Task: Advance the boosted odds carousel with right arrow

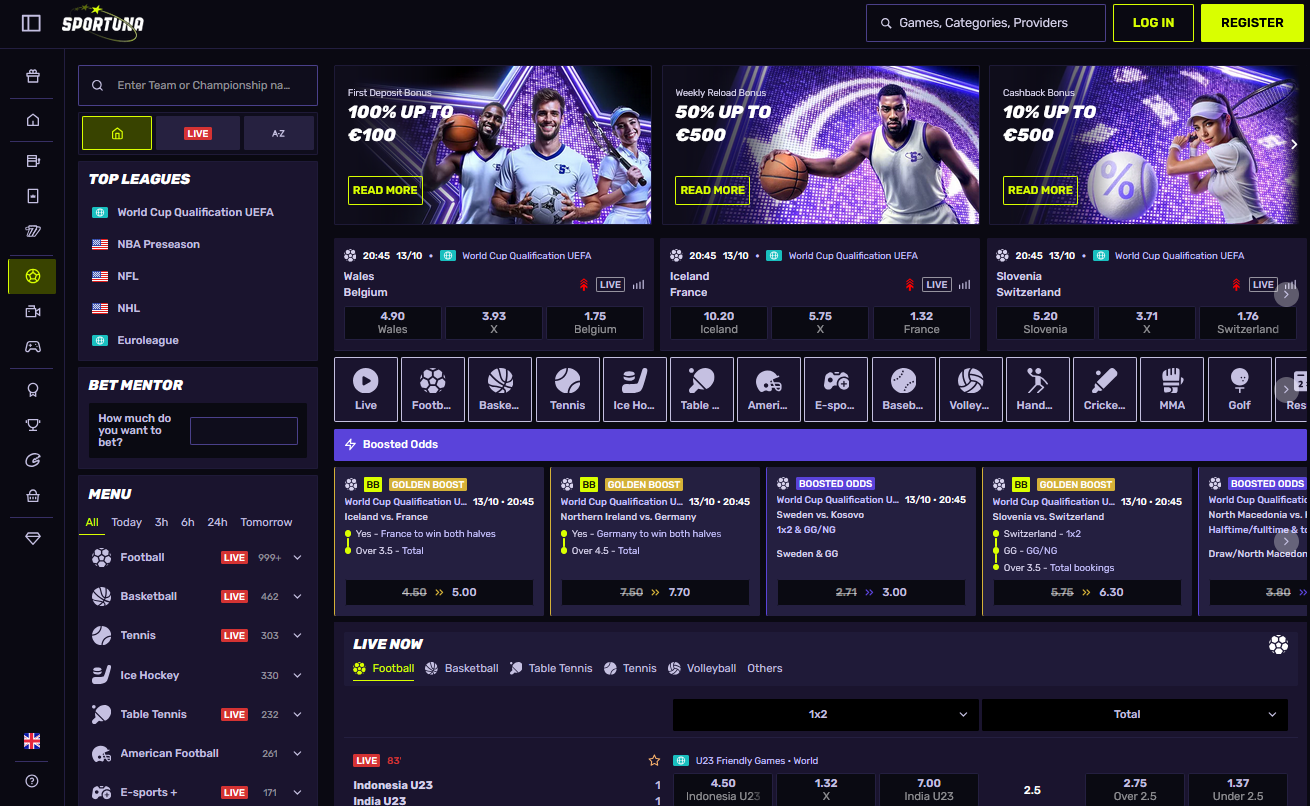Action: [x=1286, y=543]
